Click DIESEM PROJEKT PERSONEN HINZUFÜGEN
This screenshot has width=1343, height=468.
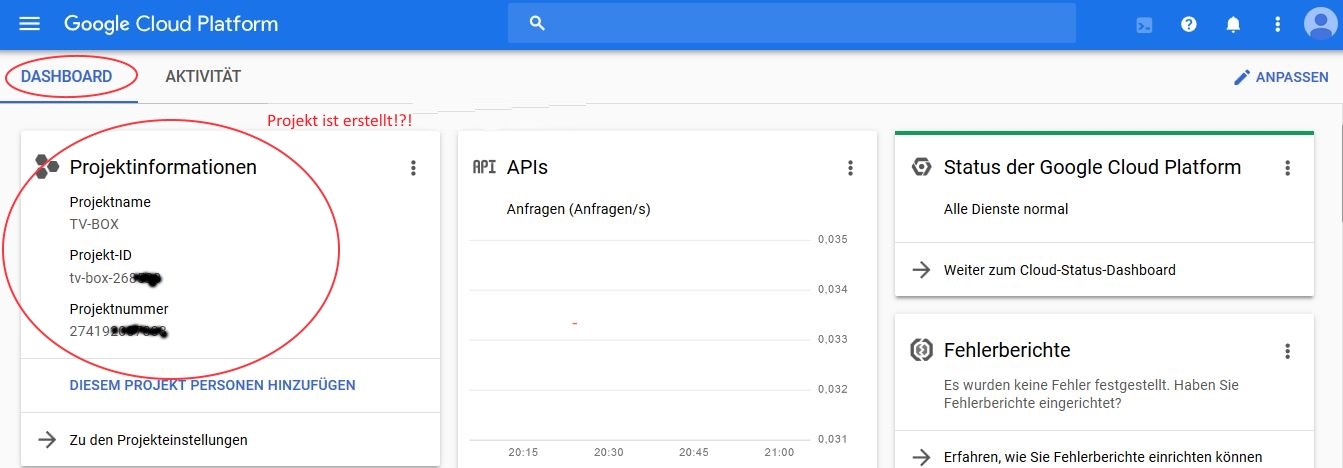(x=212, y=385)
